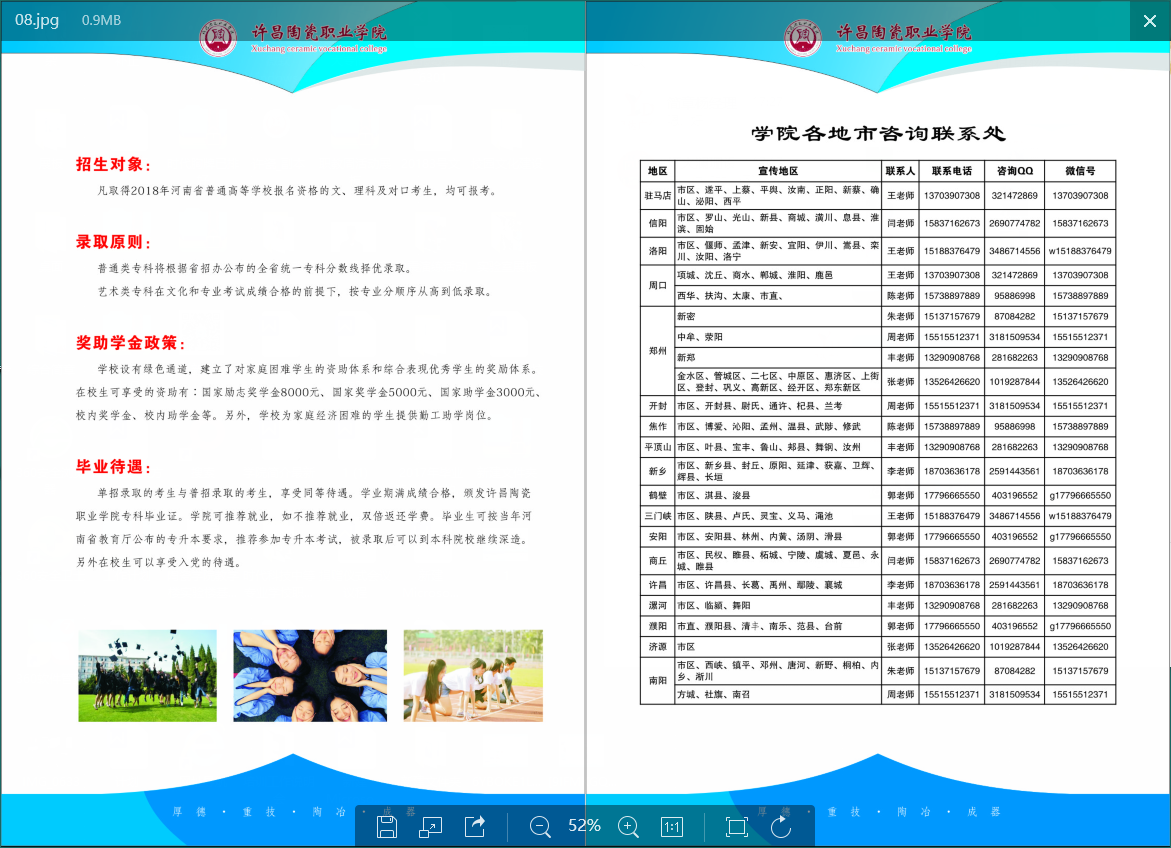The width and height of the screenshot is (1171, 848).
Task: Click the 08.jpg file name label
Action: click(x=36, y=20)
